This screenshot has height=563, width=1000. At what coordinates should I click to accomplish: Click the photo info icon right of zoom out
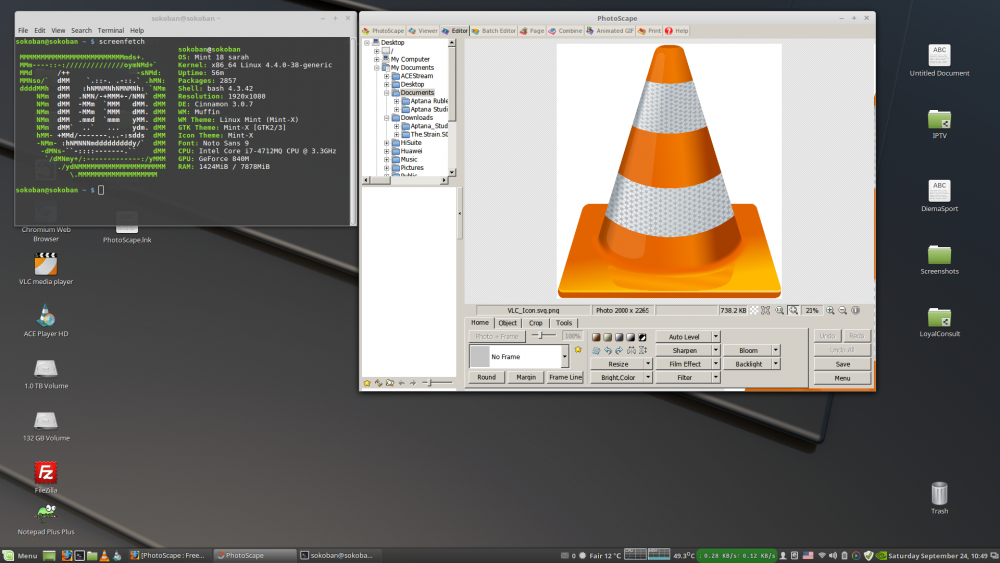point(855,311)
